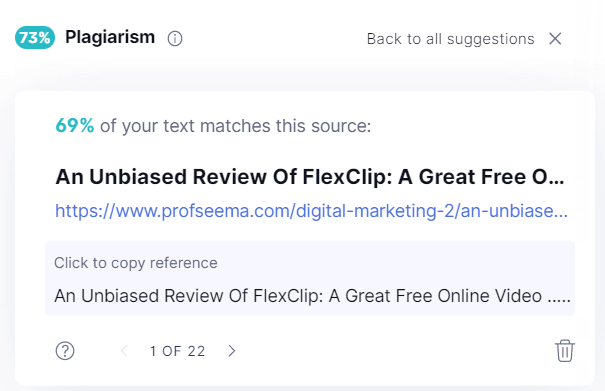Click to copy reference label

tap(135, 263)
